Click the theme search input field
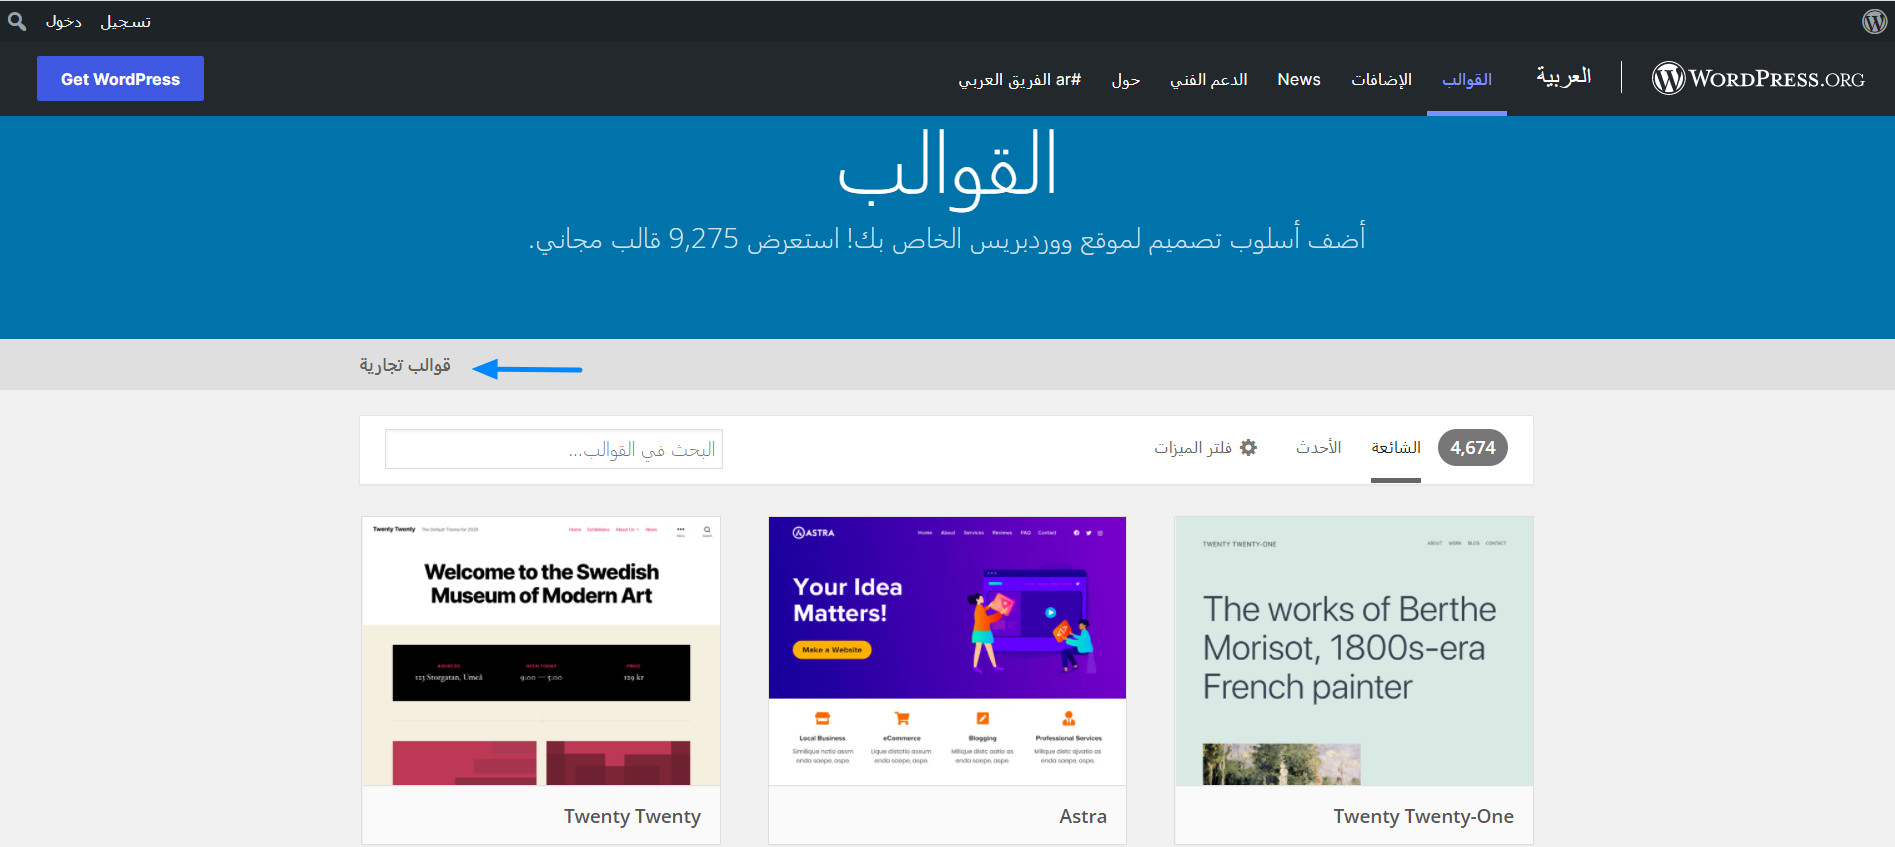This screenshot has height=847, width=1895. click(x=554, y=449)
